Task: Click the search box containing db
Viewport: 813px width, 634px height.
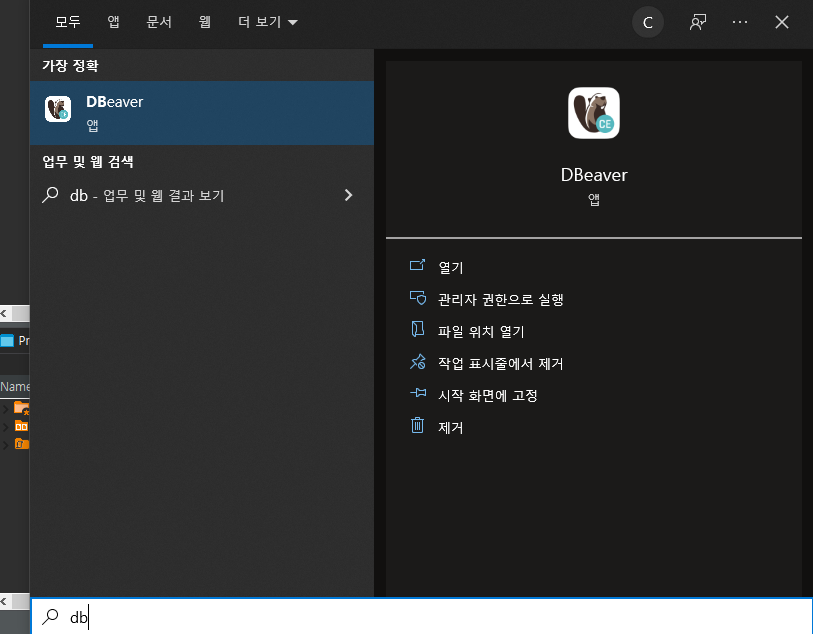Action: [422, 617]
